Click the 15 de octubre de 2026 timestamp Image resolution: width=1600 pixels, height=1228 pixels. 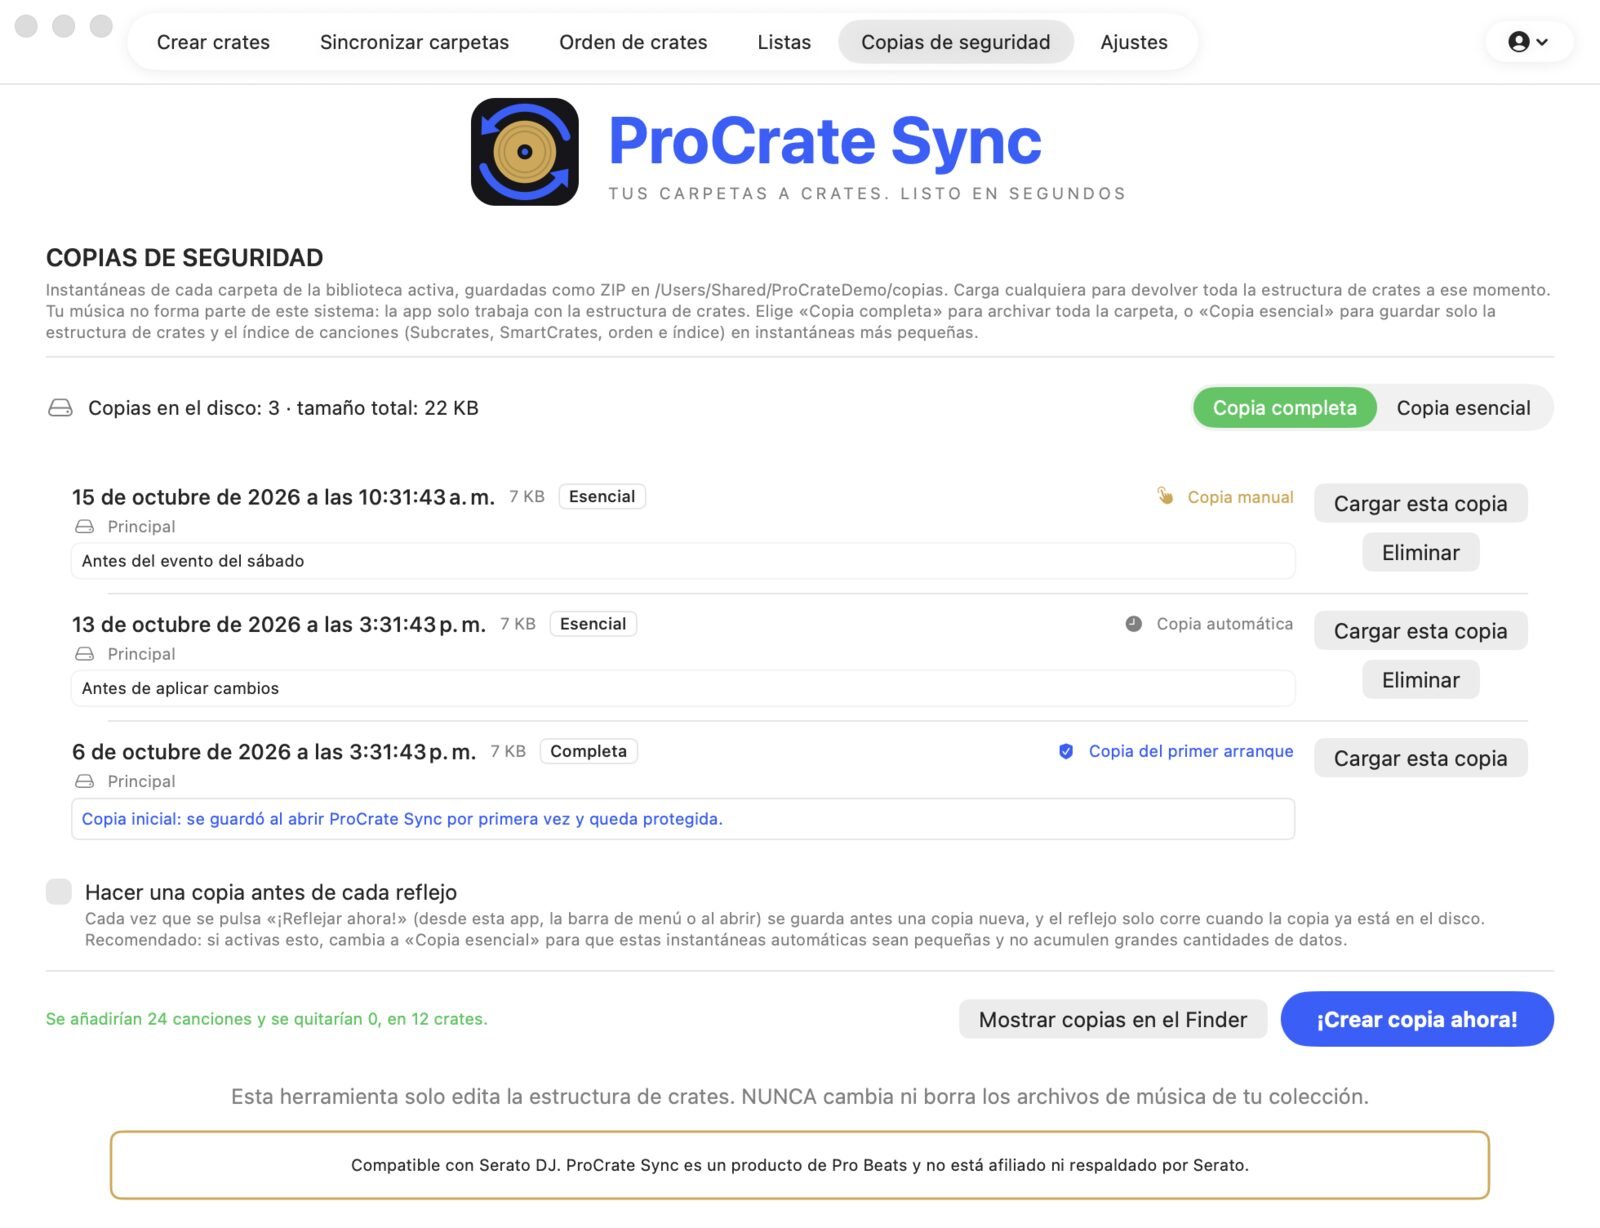tap(283, 497)
